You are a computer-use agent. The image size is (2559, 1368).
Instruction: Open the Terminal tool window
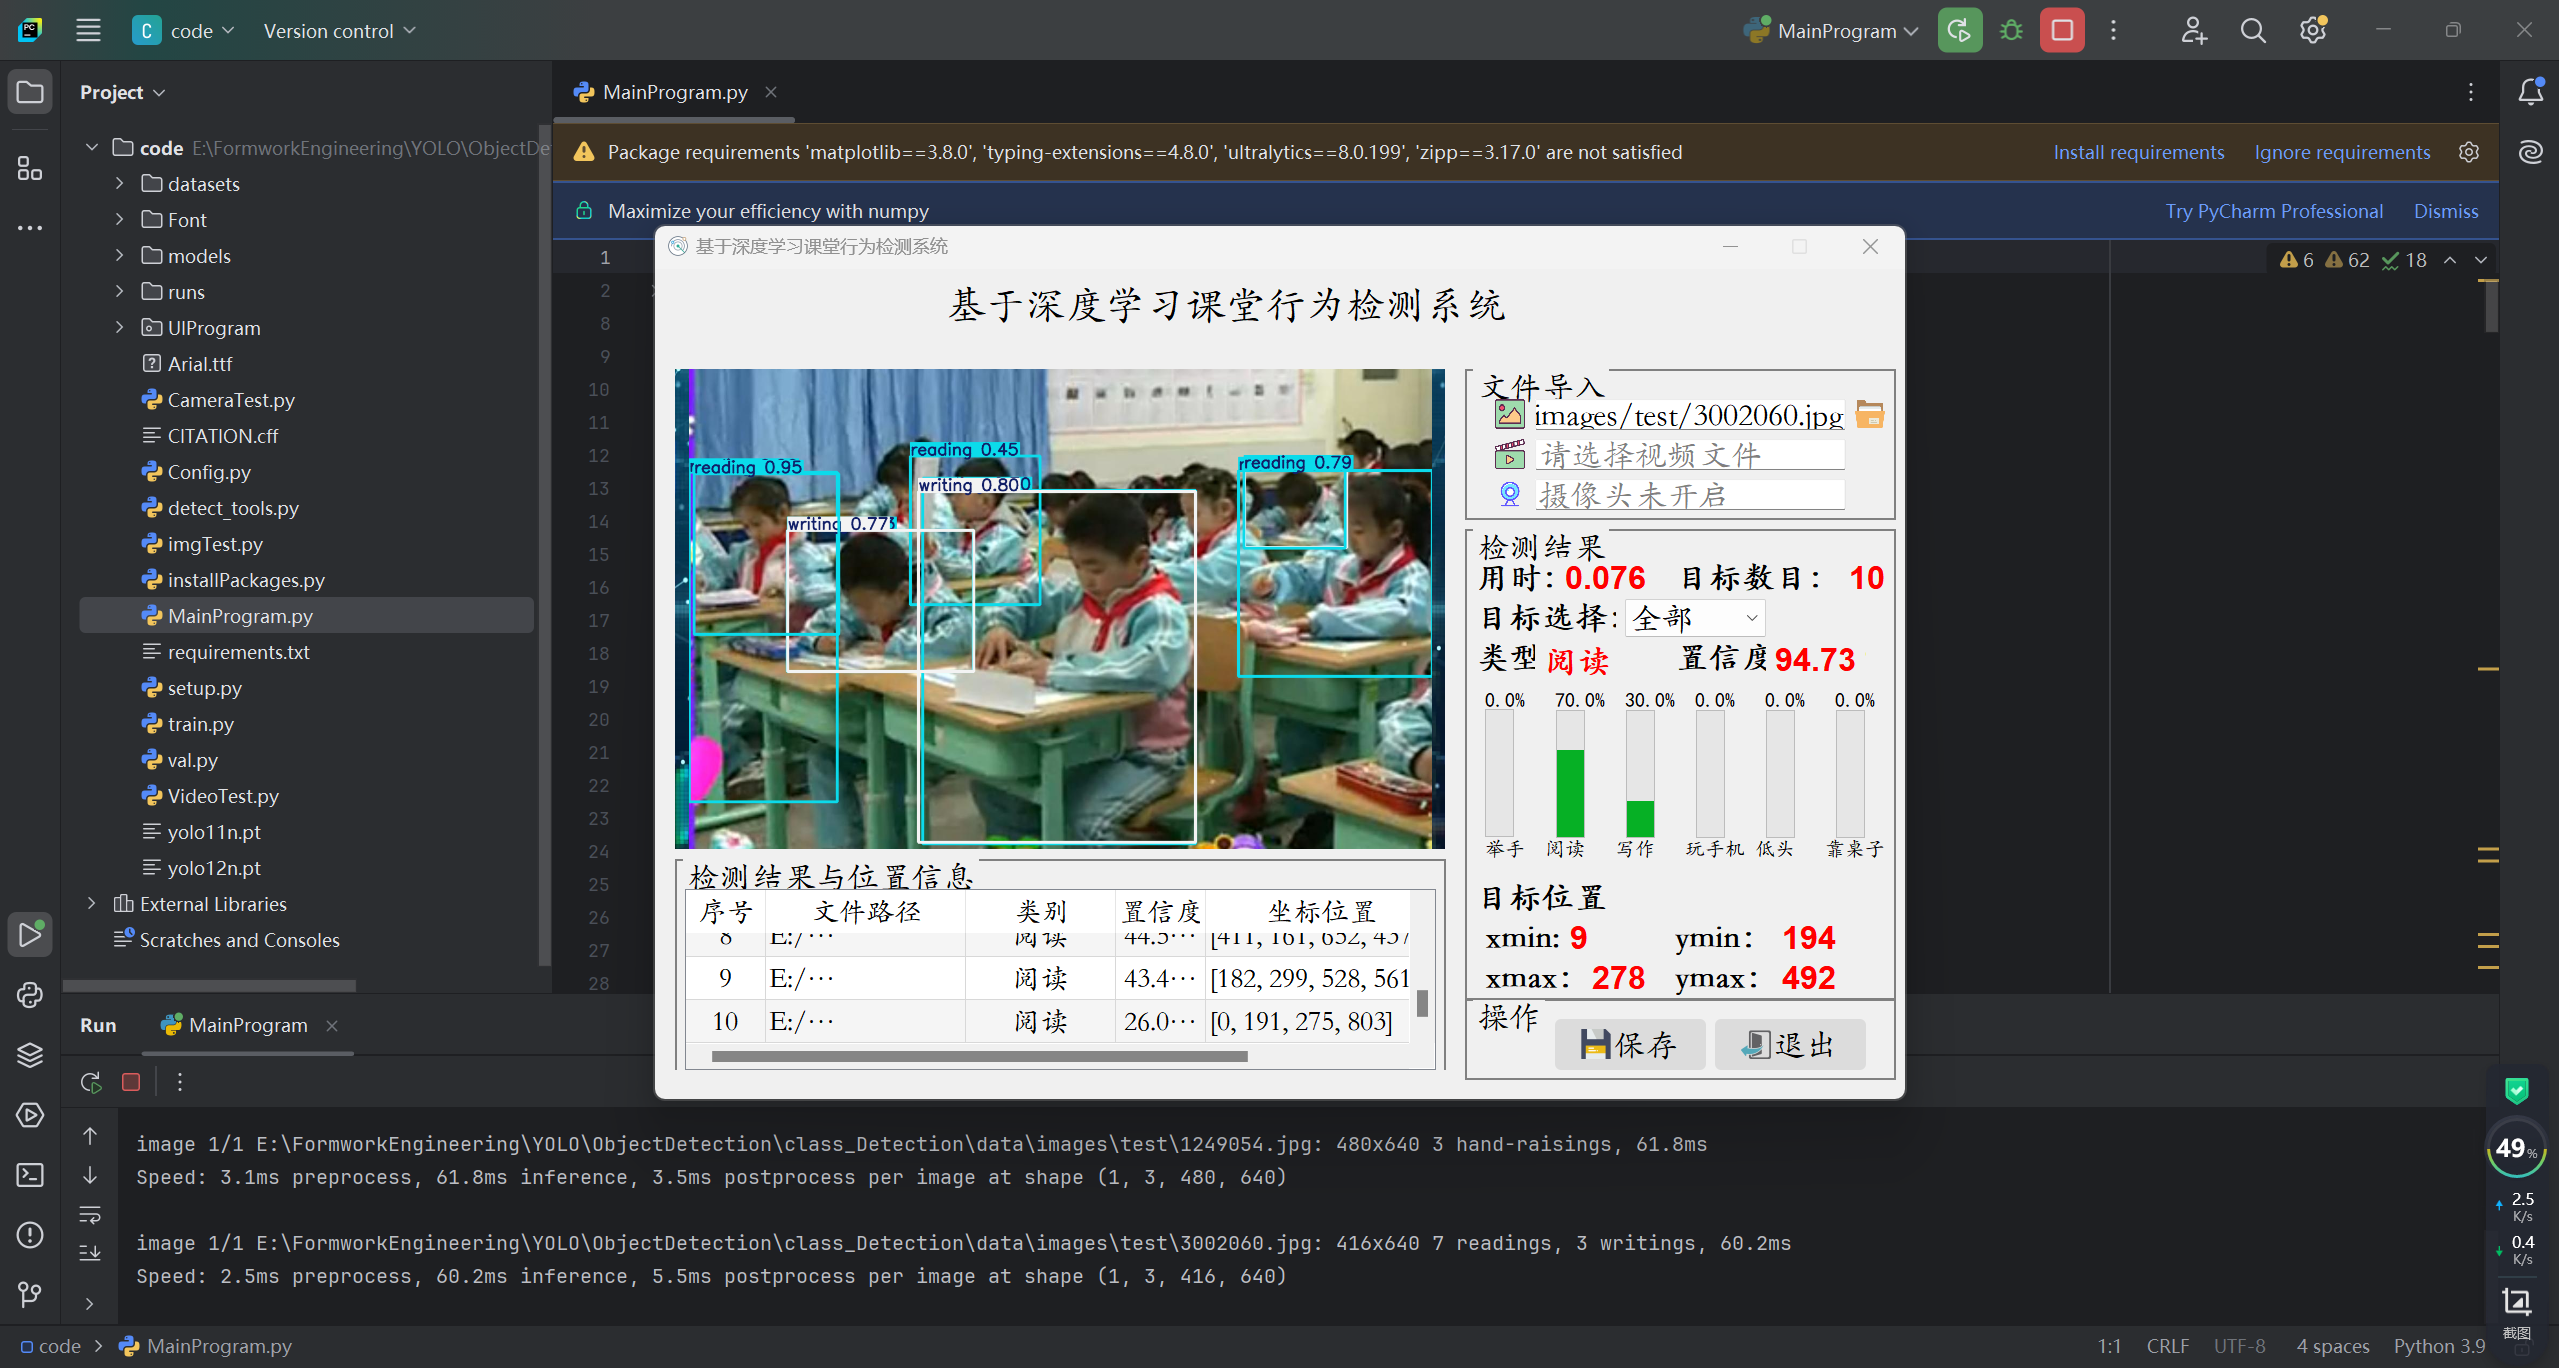coord(30,1174)
